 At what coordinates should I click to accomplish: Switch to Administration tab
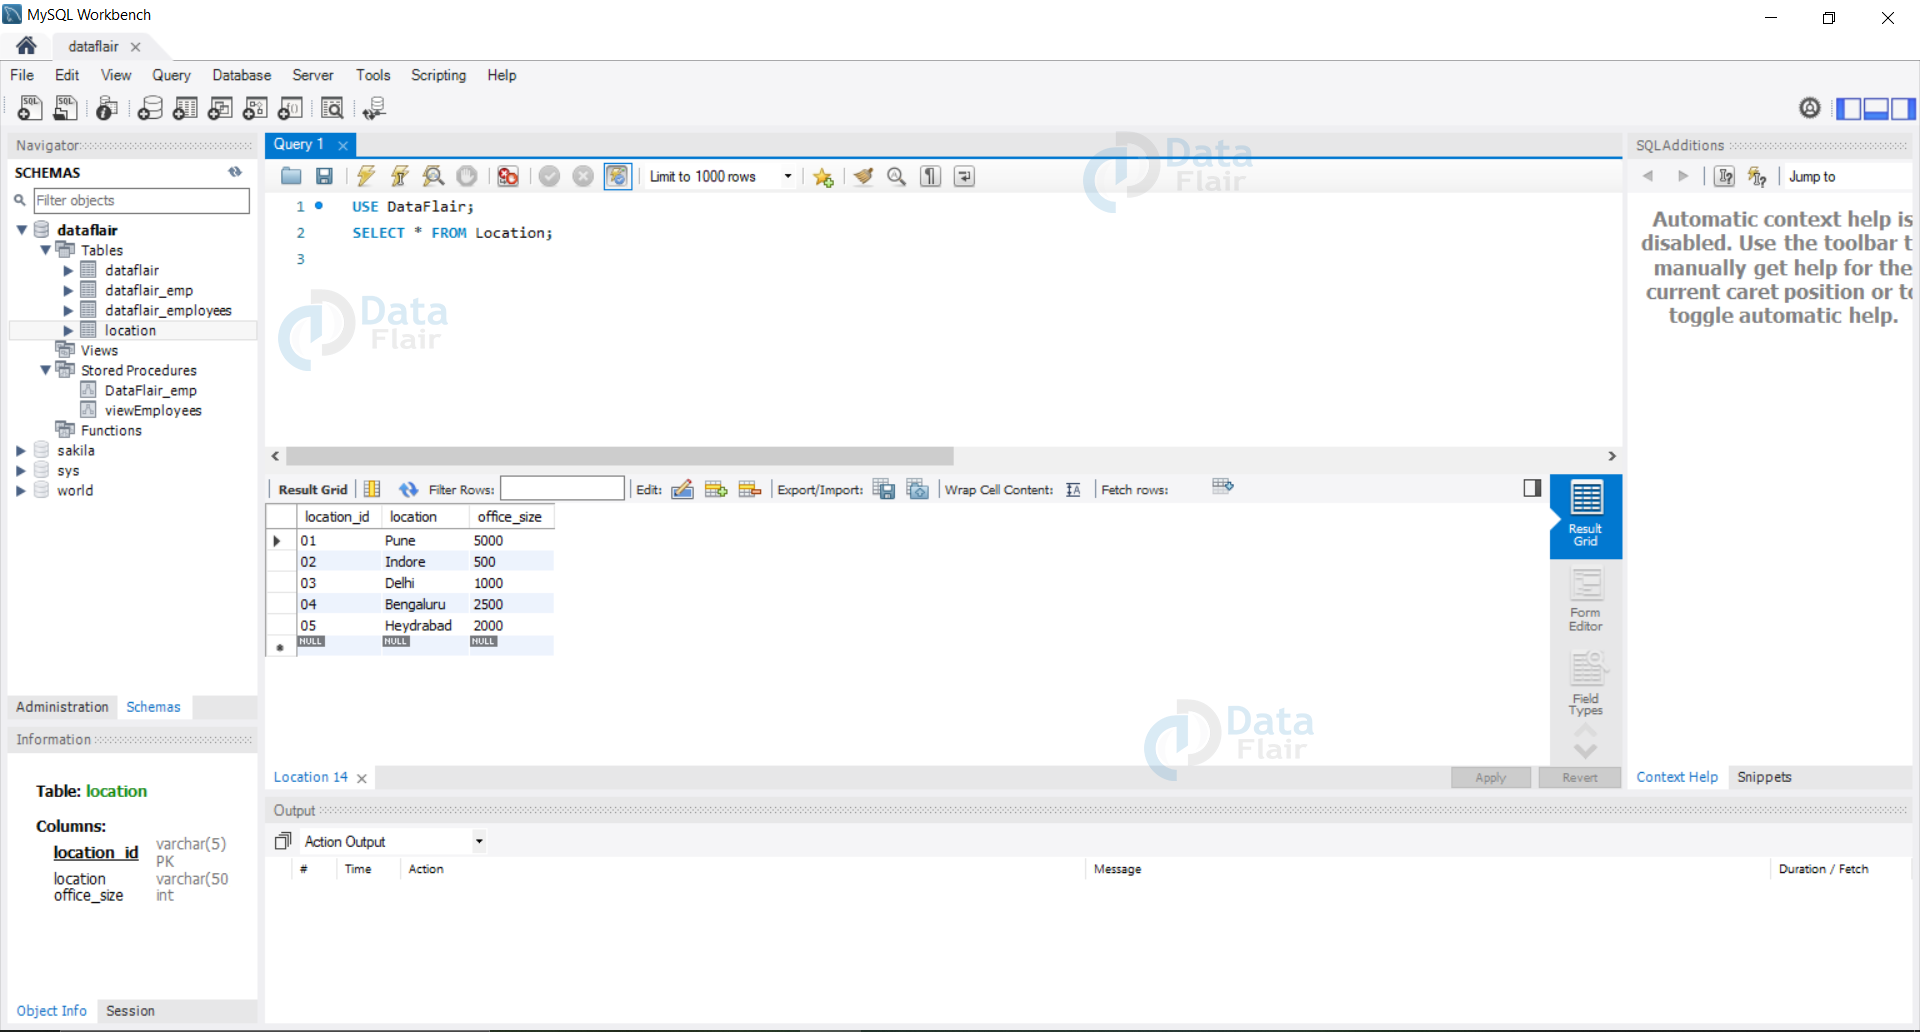[x=62, y=707]
